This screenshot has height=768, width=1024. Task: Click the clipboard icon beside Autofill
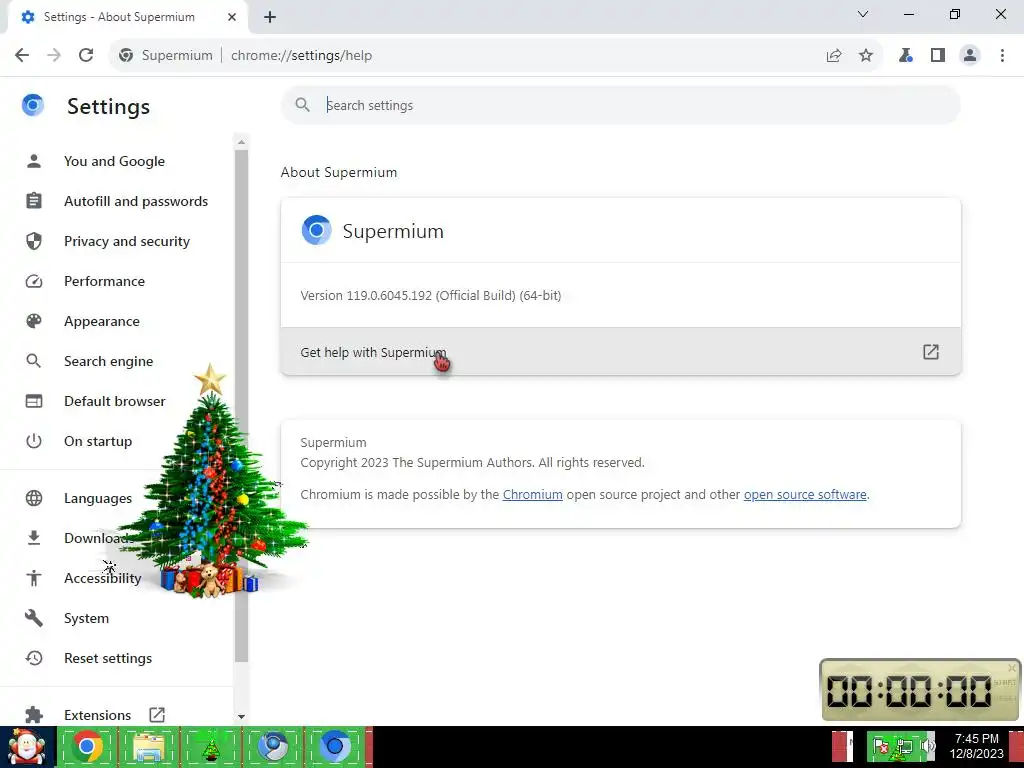(34, 200)
